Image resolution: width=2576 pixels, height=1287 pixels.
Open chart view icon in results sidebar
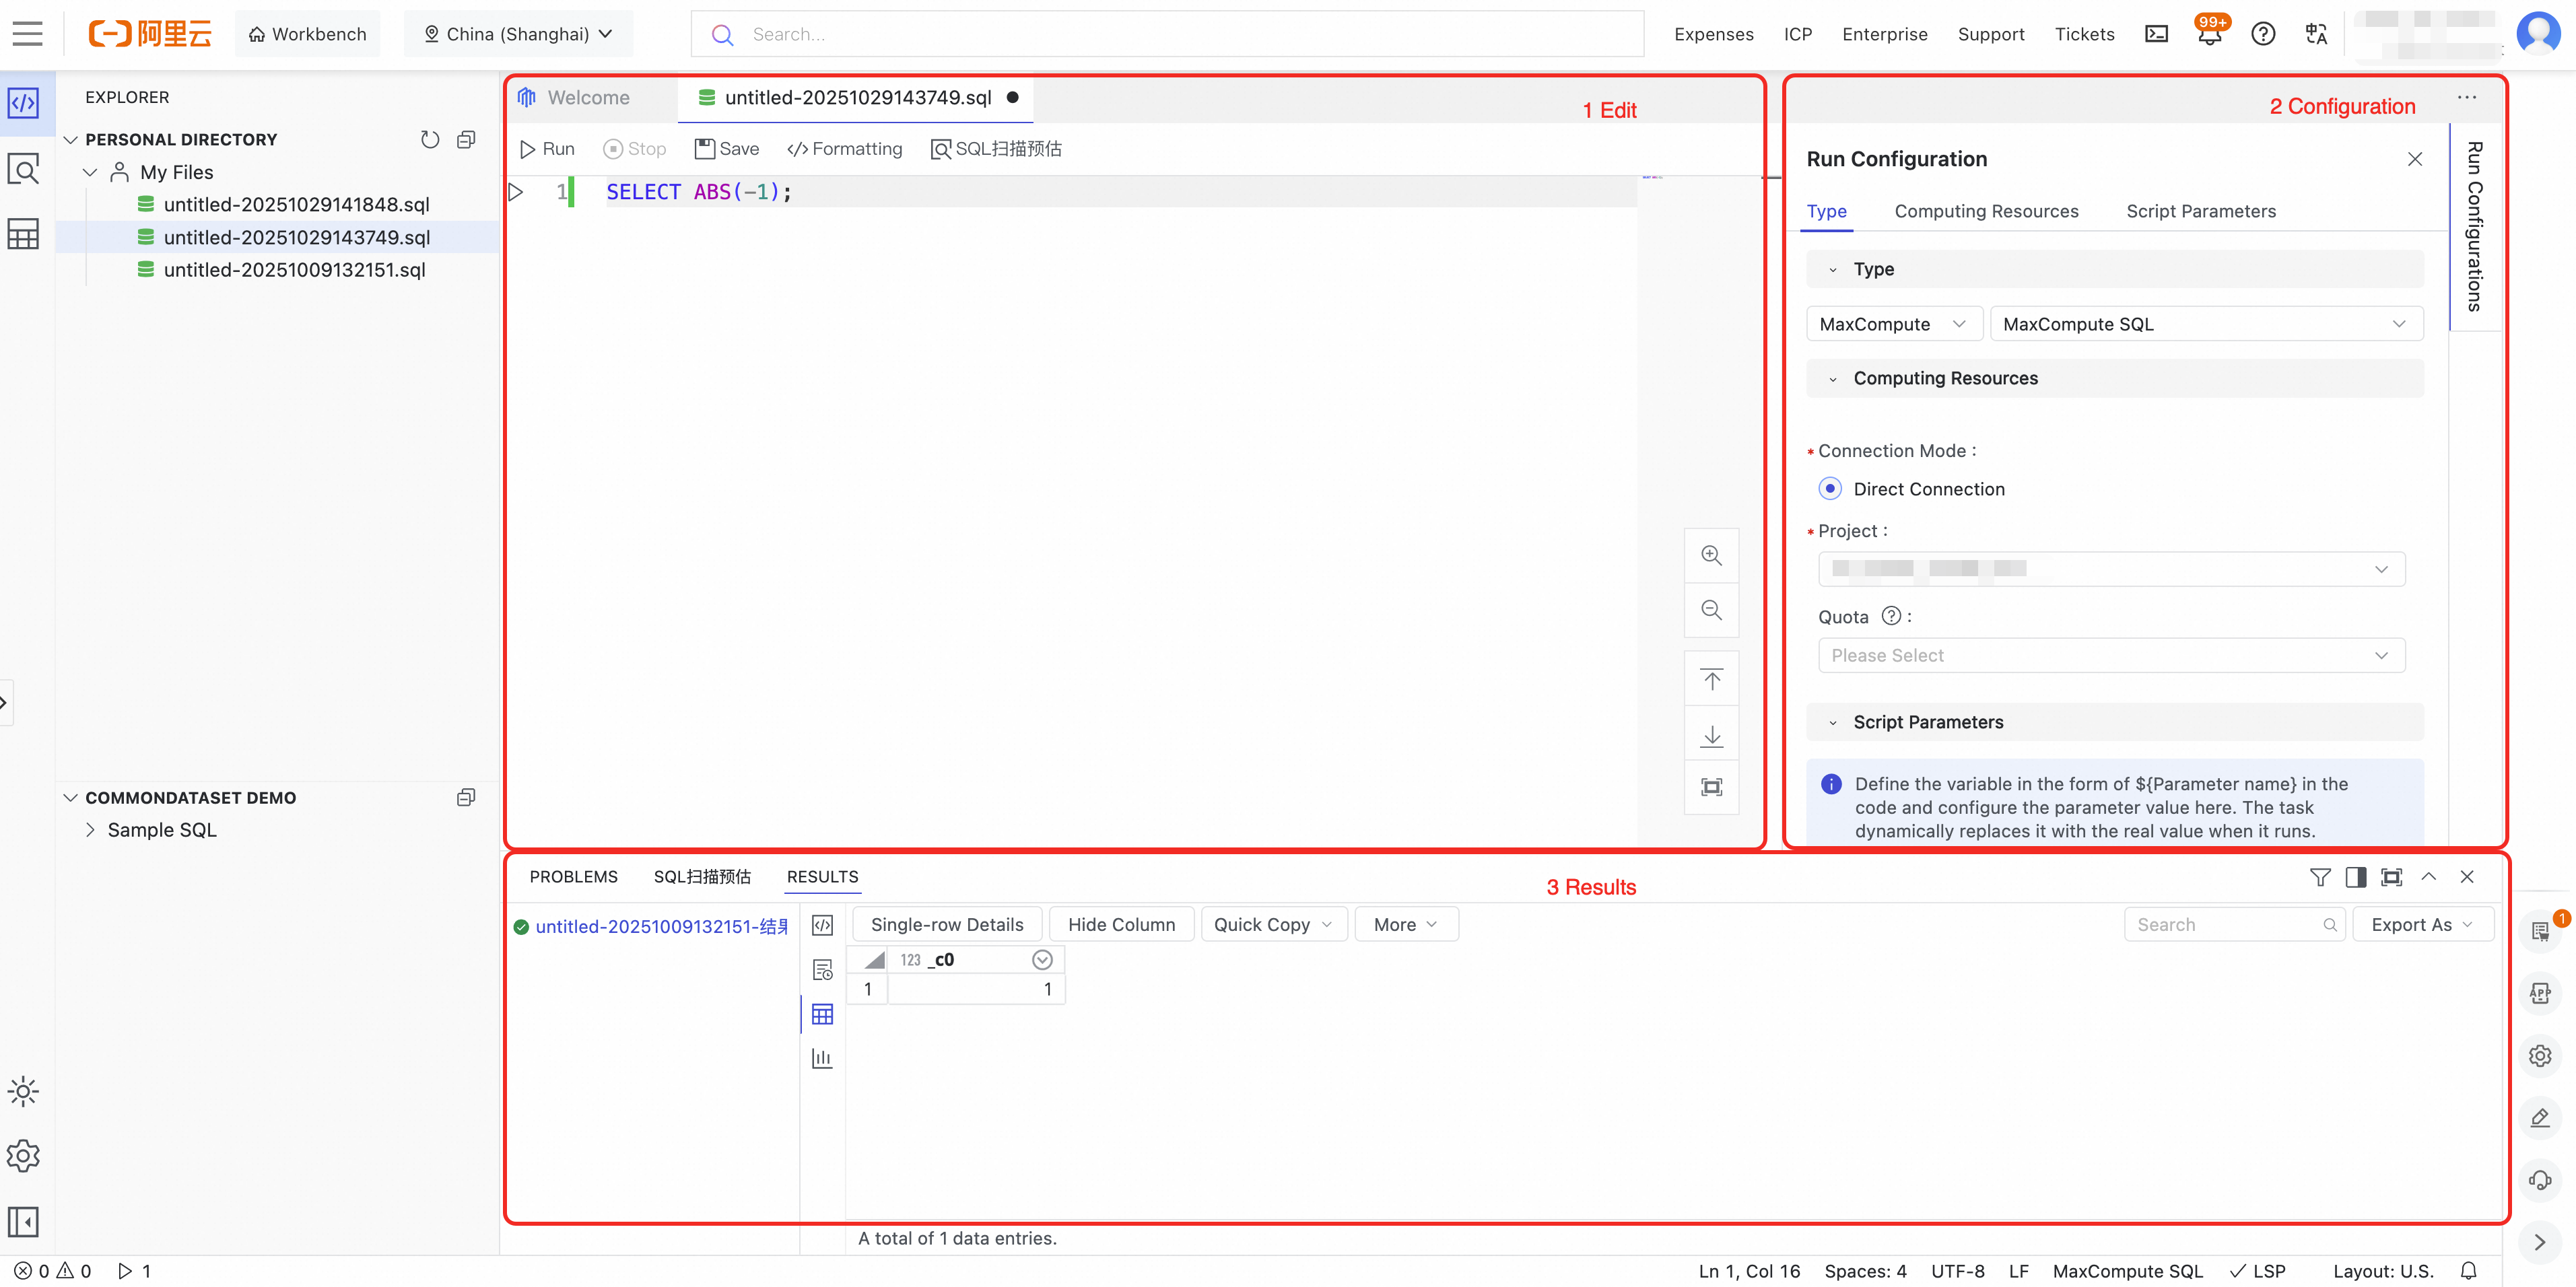[x=822, y=1058]
